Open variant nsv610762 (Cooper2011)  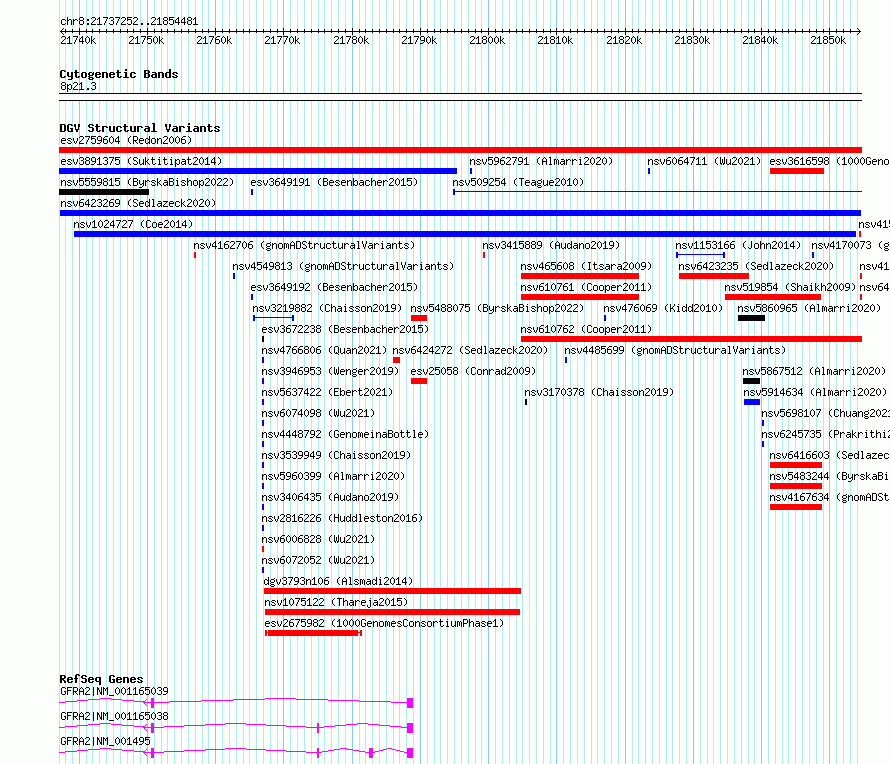pyautogui.click(x=586, y=329)
